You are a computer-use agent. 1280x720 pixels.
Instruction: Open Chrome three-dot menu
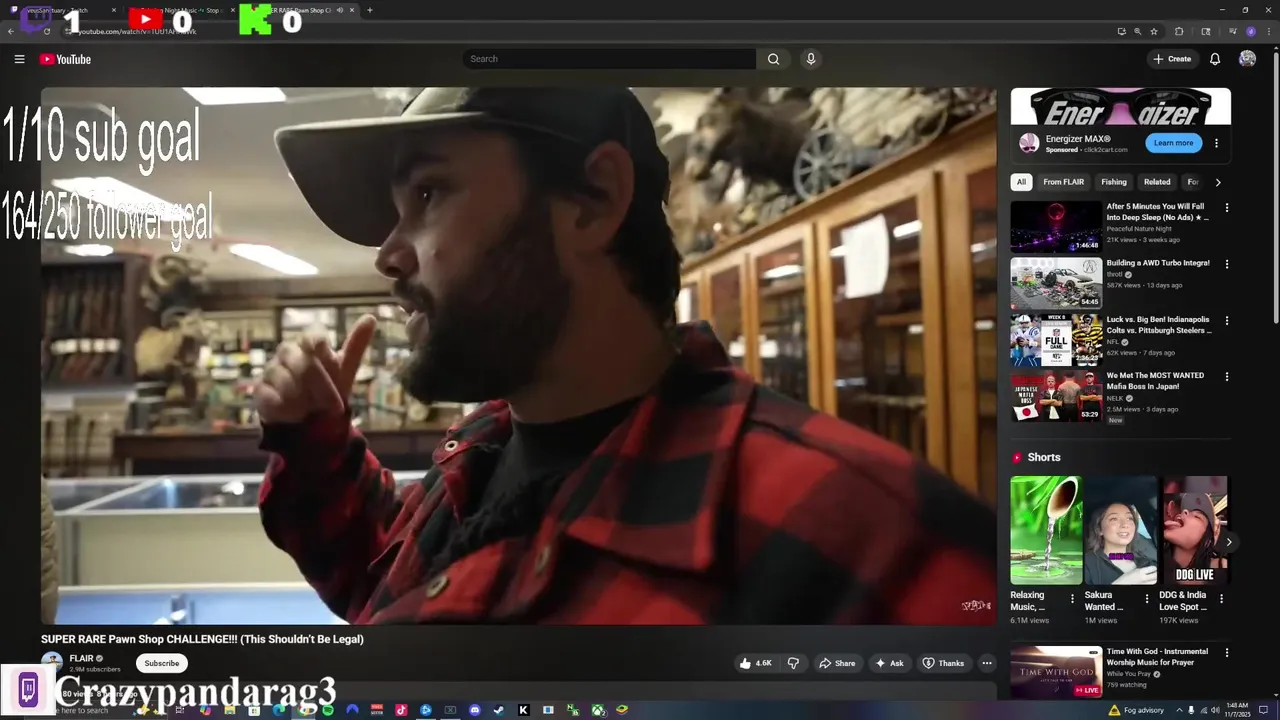(x=1268, y=31)
